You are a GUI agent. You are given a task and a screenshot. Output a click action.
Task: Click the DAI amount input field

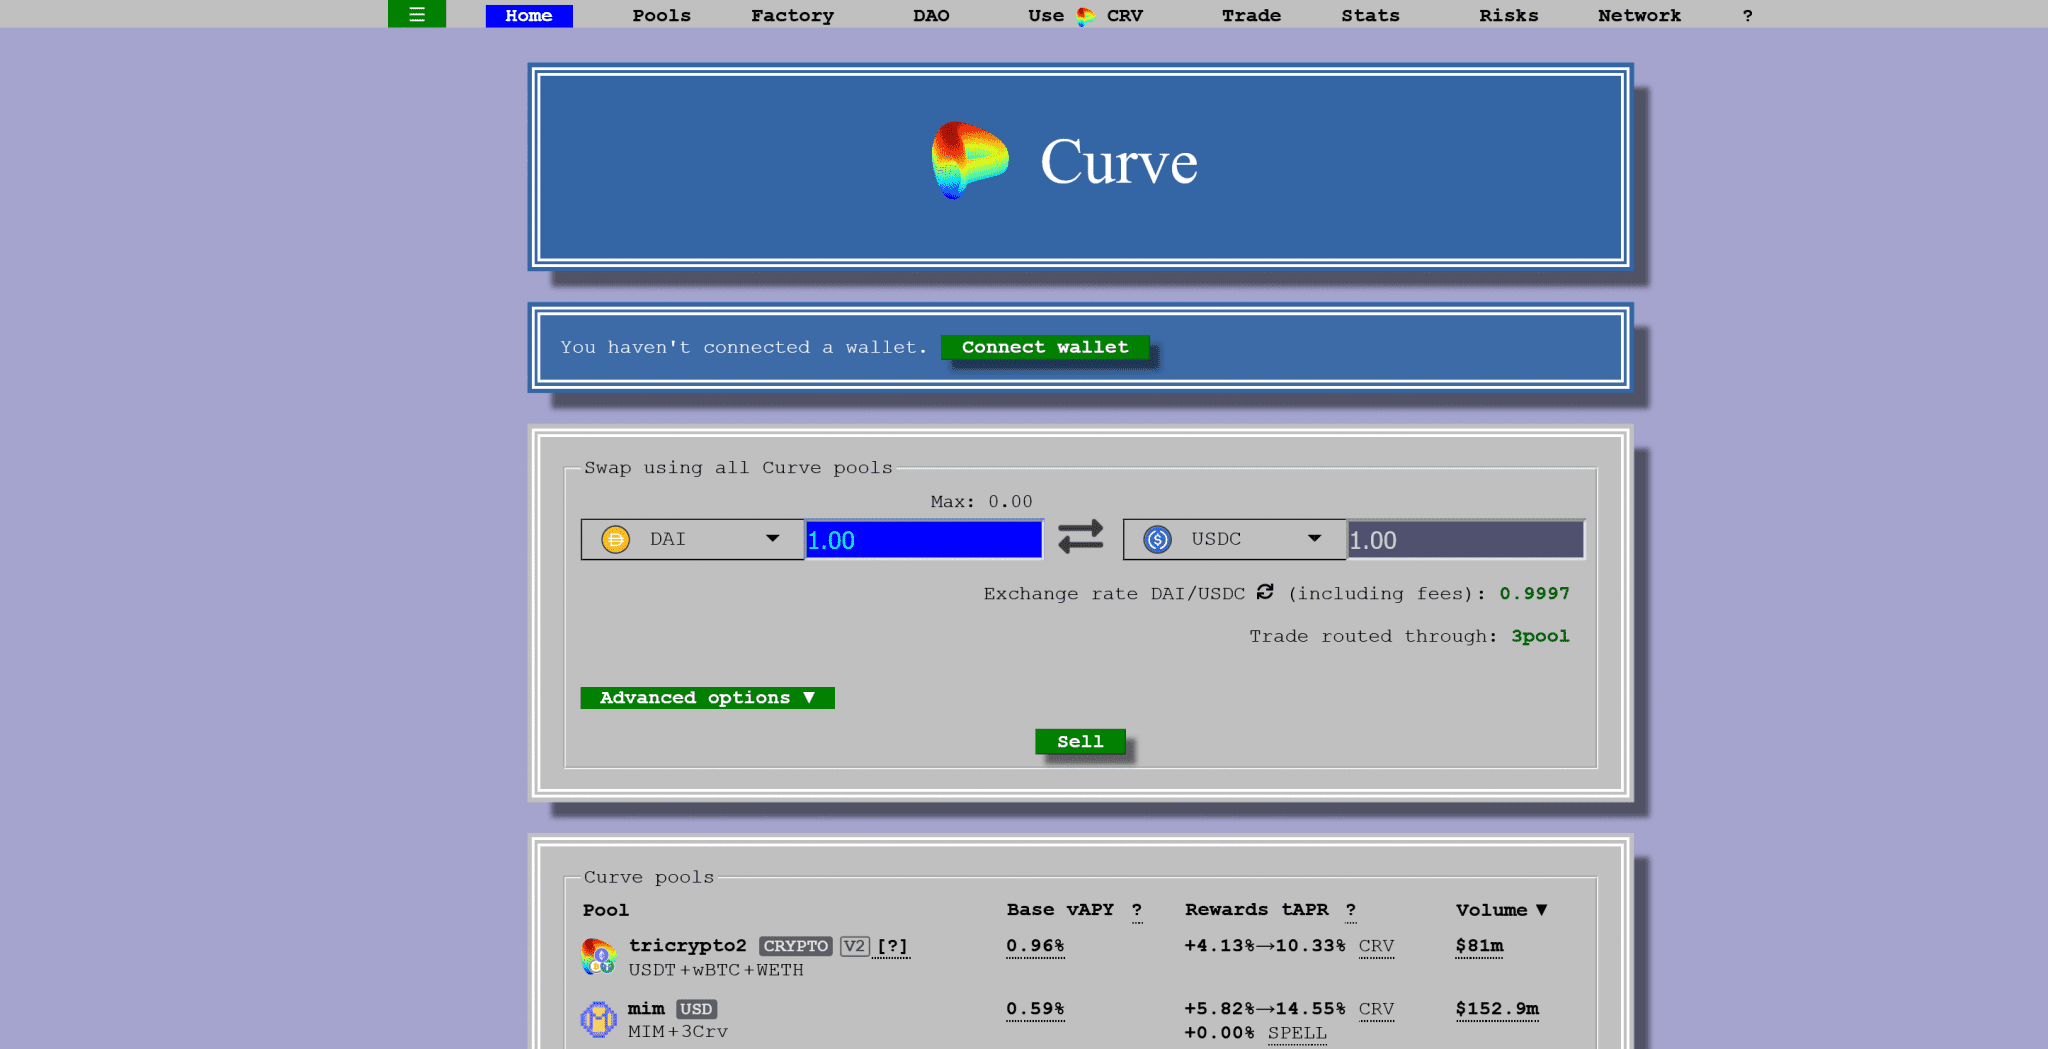[x=923, y=540]
